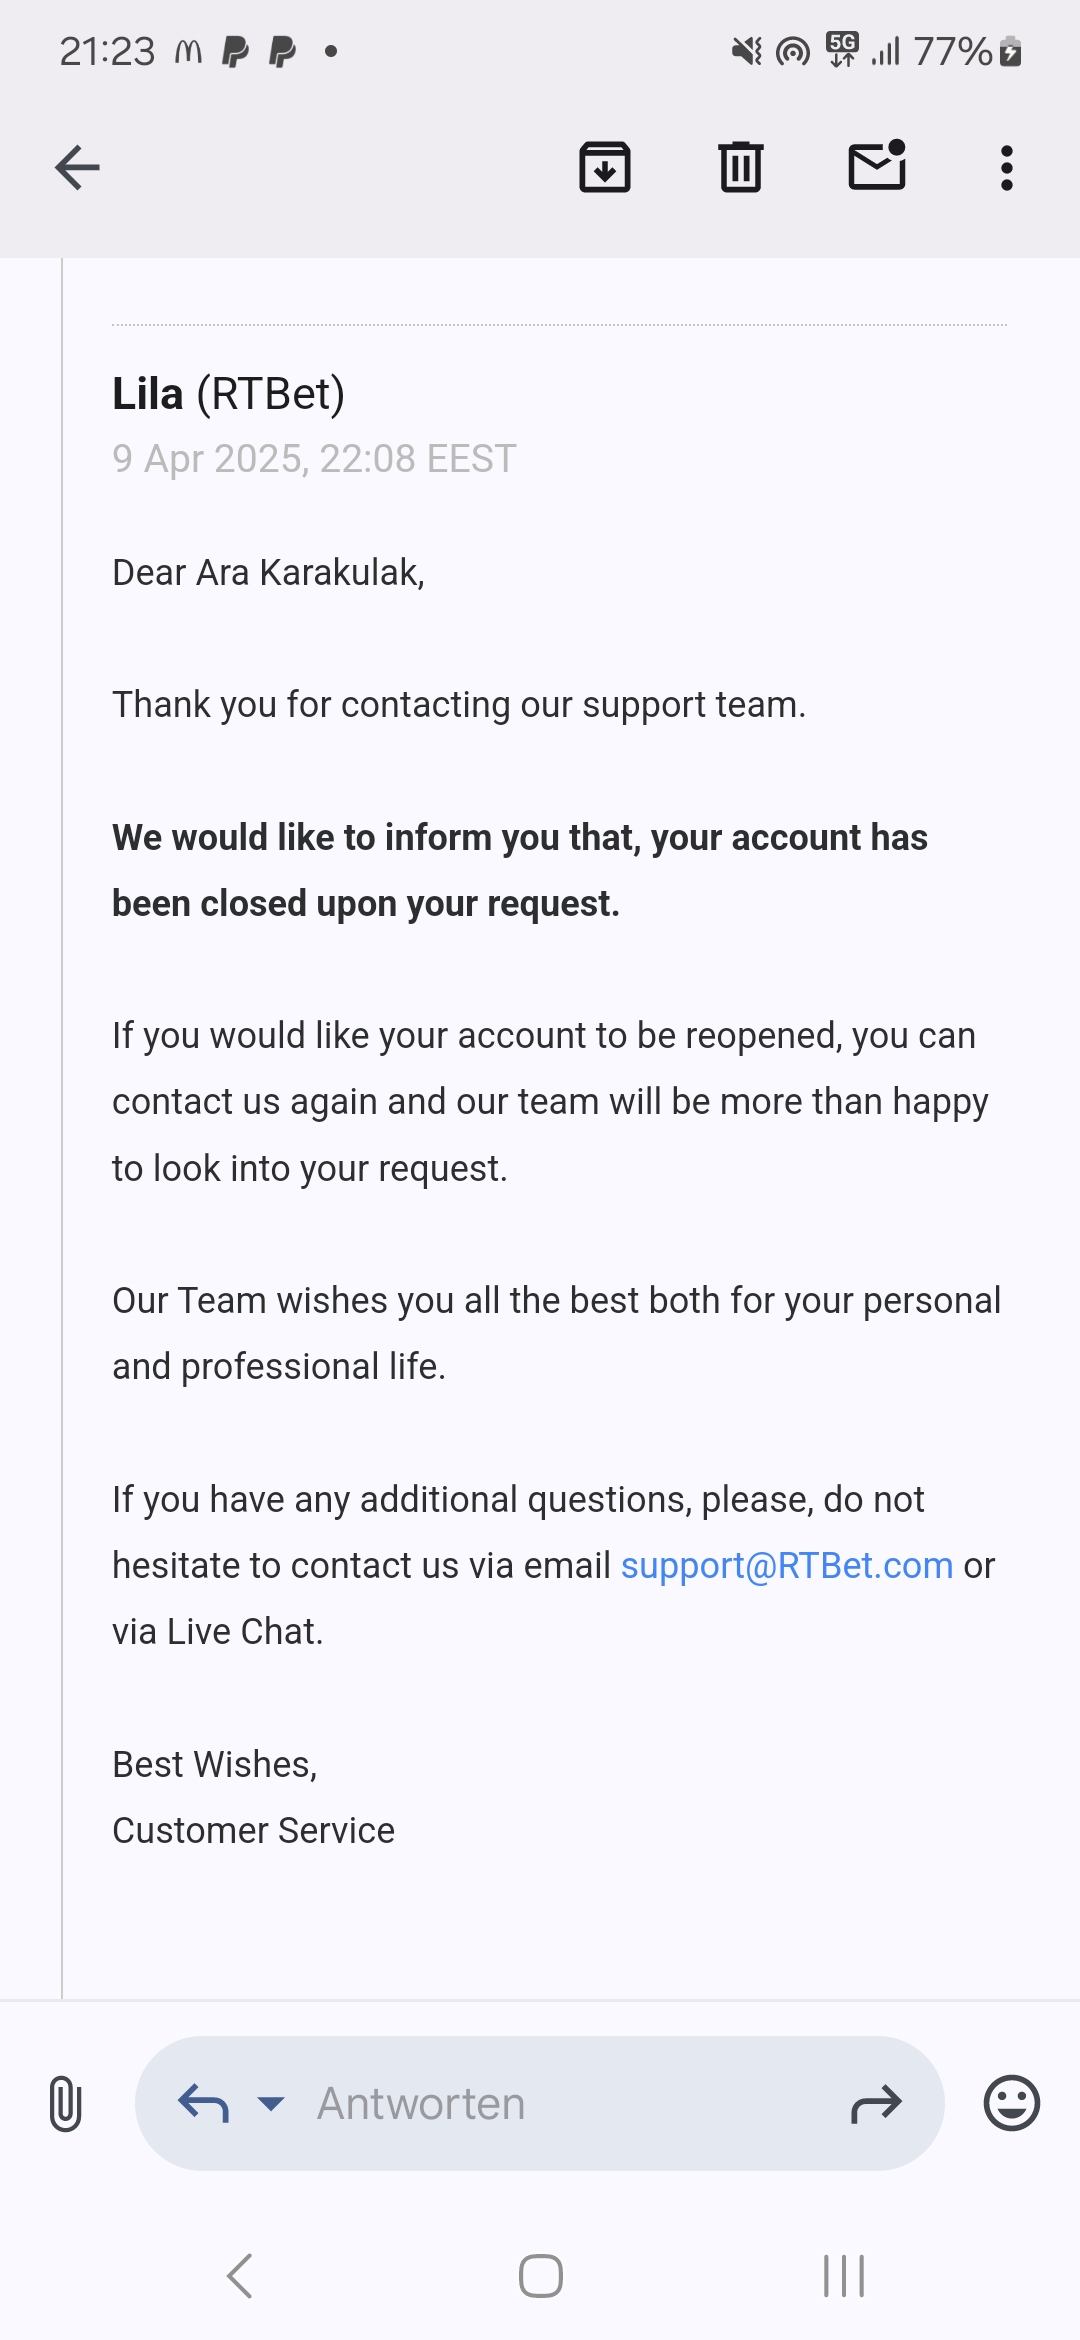The height and width of the screenshot is (2340, 1080).
Task: Tap the bold account closed message
Action: (520, 870)
